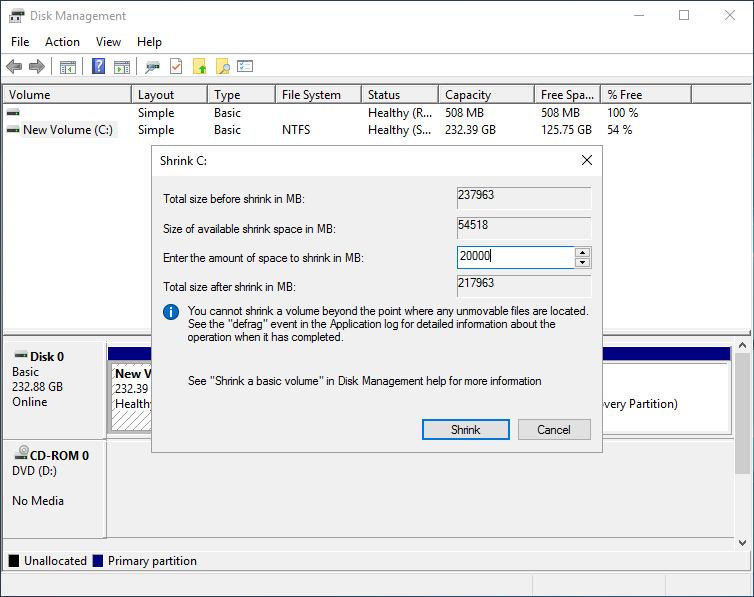Image resolution: width=754 pixels, height=597 pixels.
Task: Click the available shrink space field 54518
Action: [524, 228]
